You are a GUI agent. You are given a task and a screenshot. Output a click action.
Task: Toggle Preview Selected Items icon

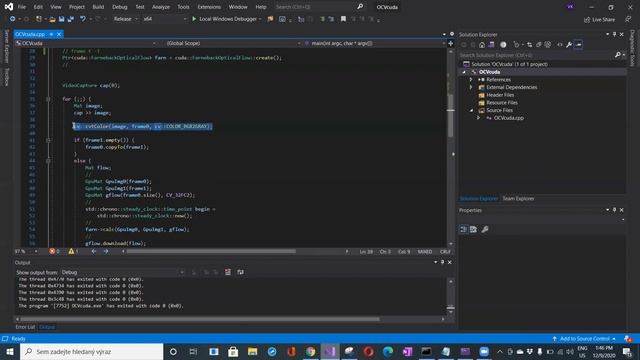[x=578, y=44]
